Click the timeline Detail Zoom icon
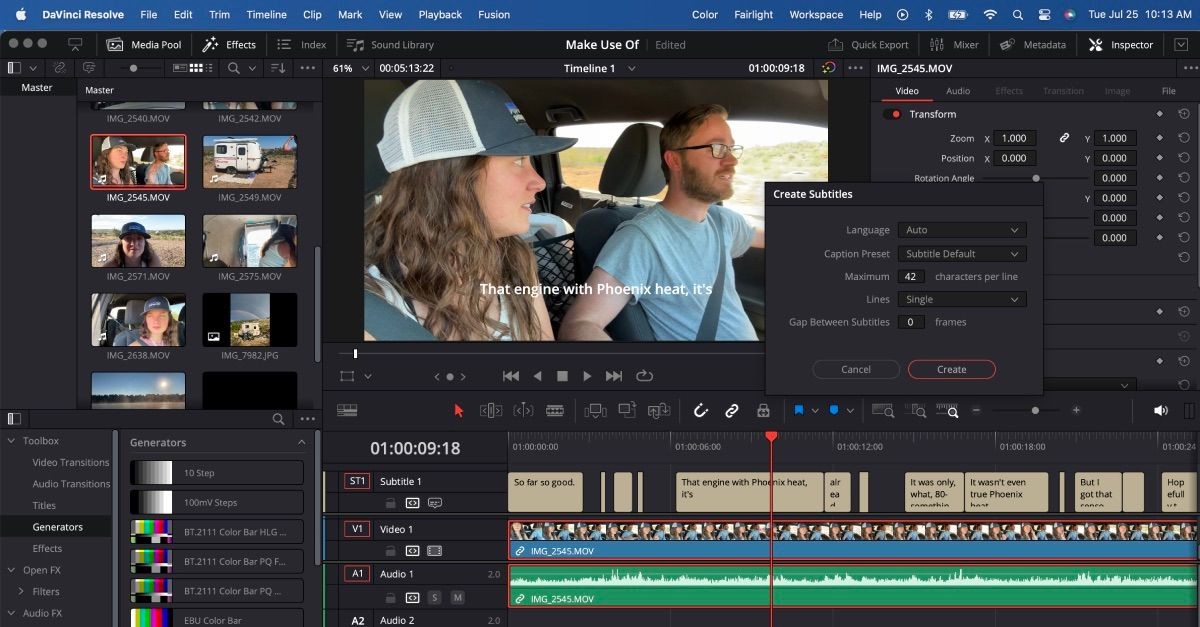This screenshot has width=1200, height=627. [x=916, y=410]
